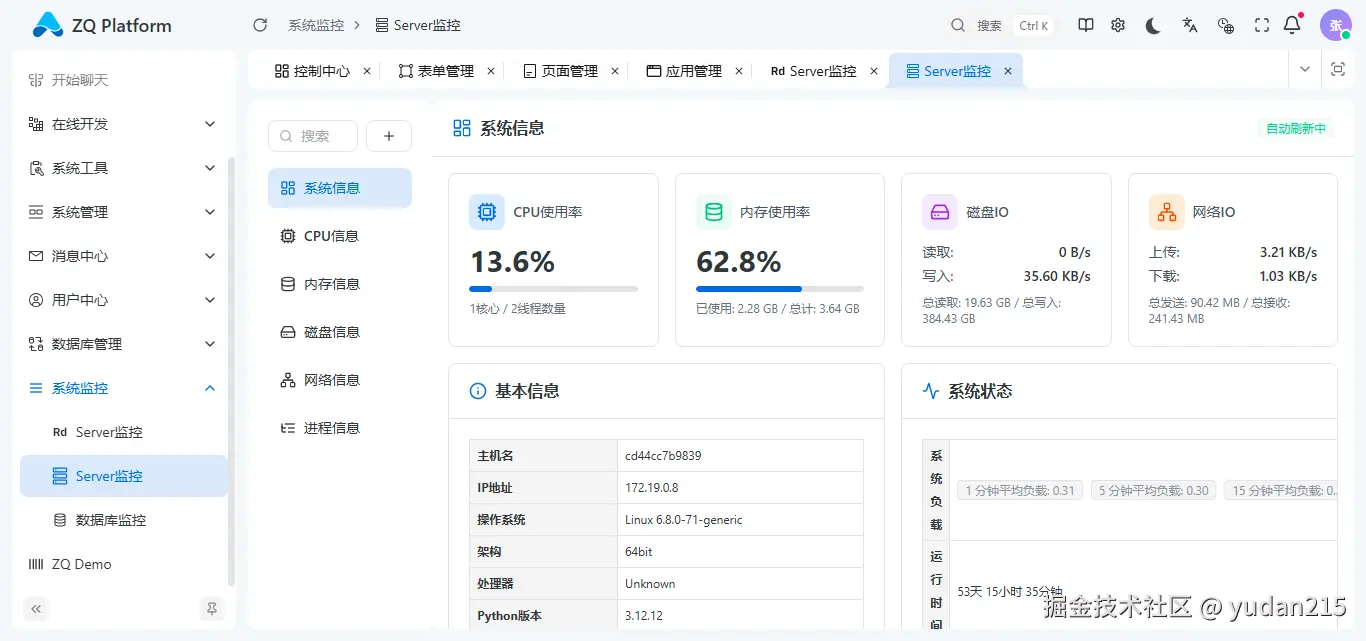This screenshot has width=1366, height=641.
Task: Click the 1 分钟平均负载: 0.31 tag
Action: coord(1020,490)
